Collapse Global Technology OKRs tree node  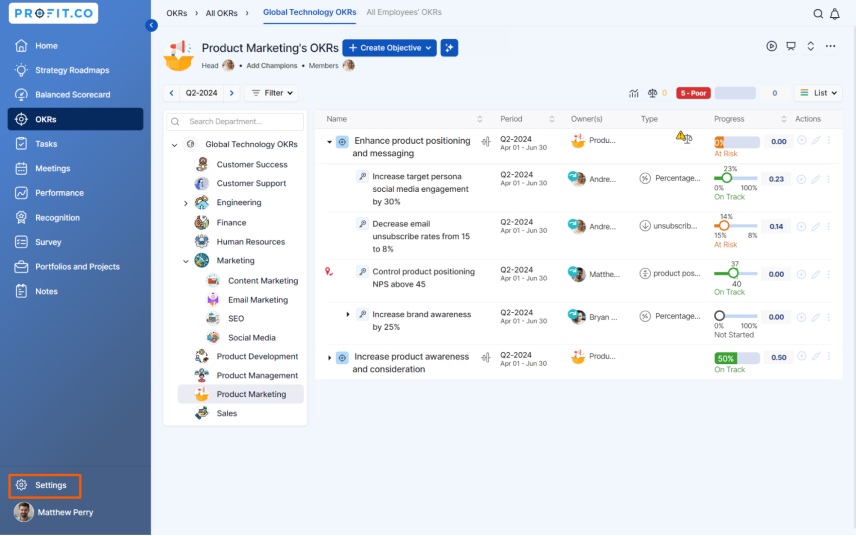tap(174, 145)
